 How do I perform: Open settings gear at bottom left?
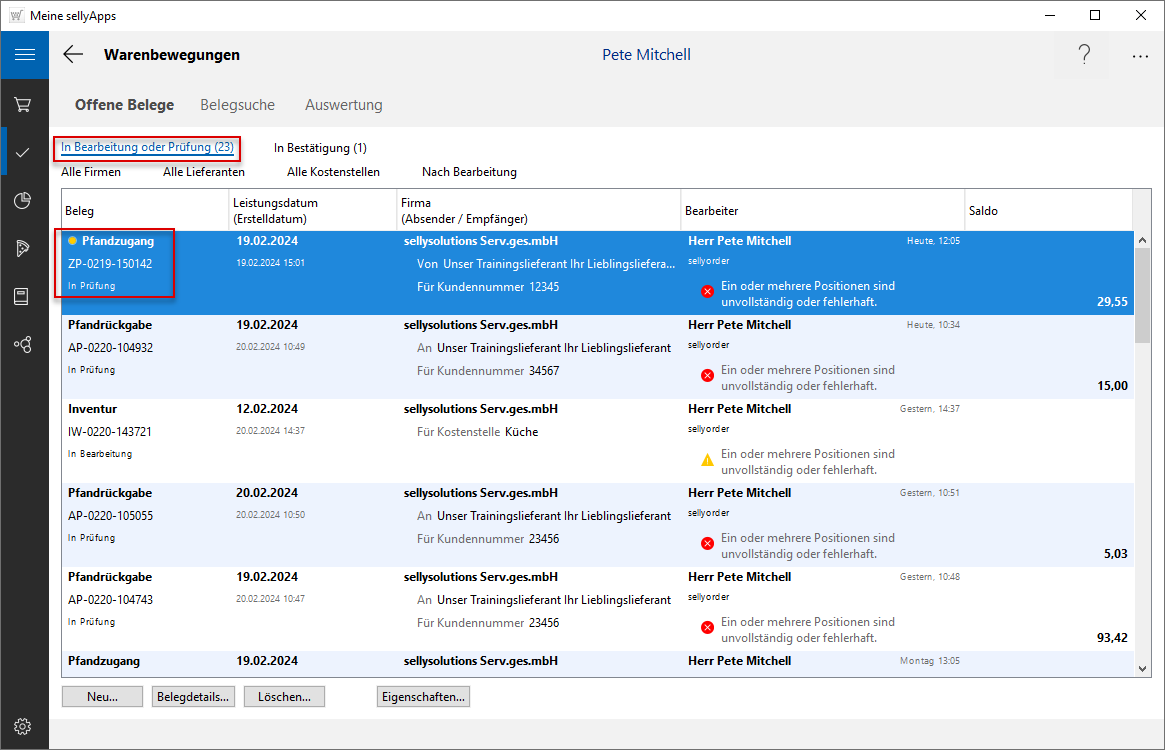click(x=23, y=726)
